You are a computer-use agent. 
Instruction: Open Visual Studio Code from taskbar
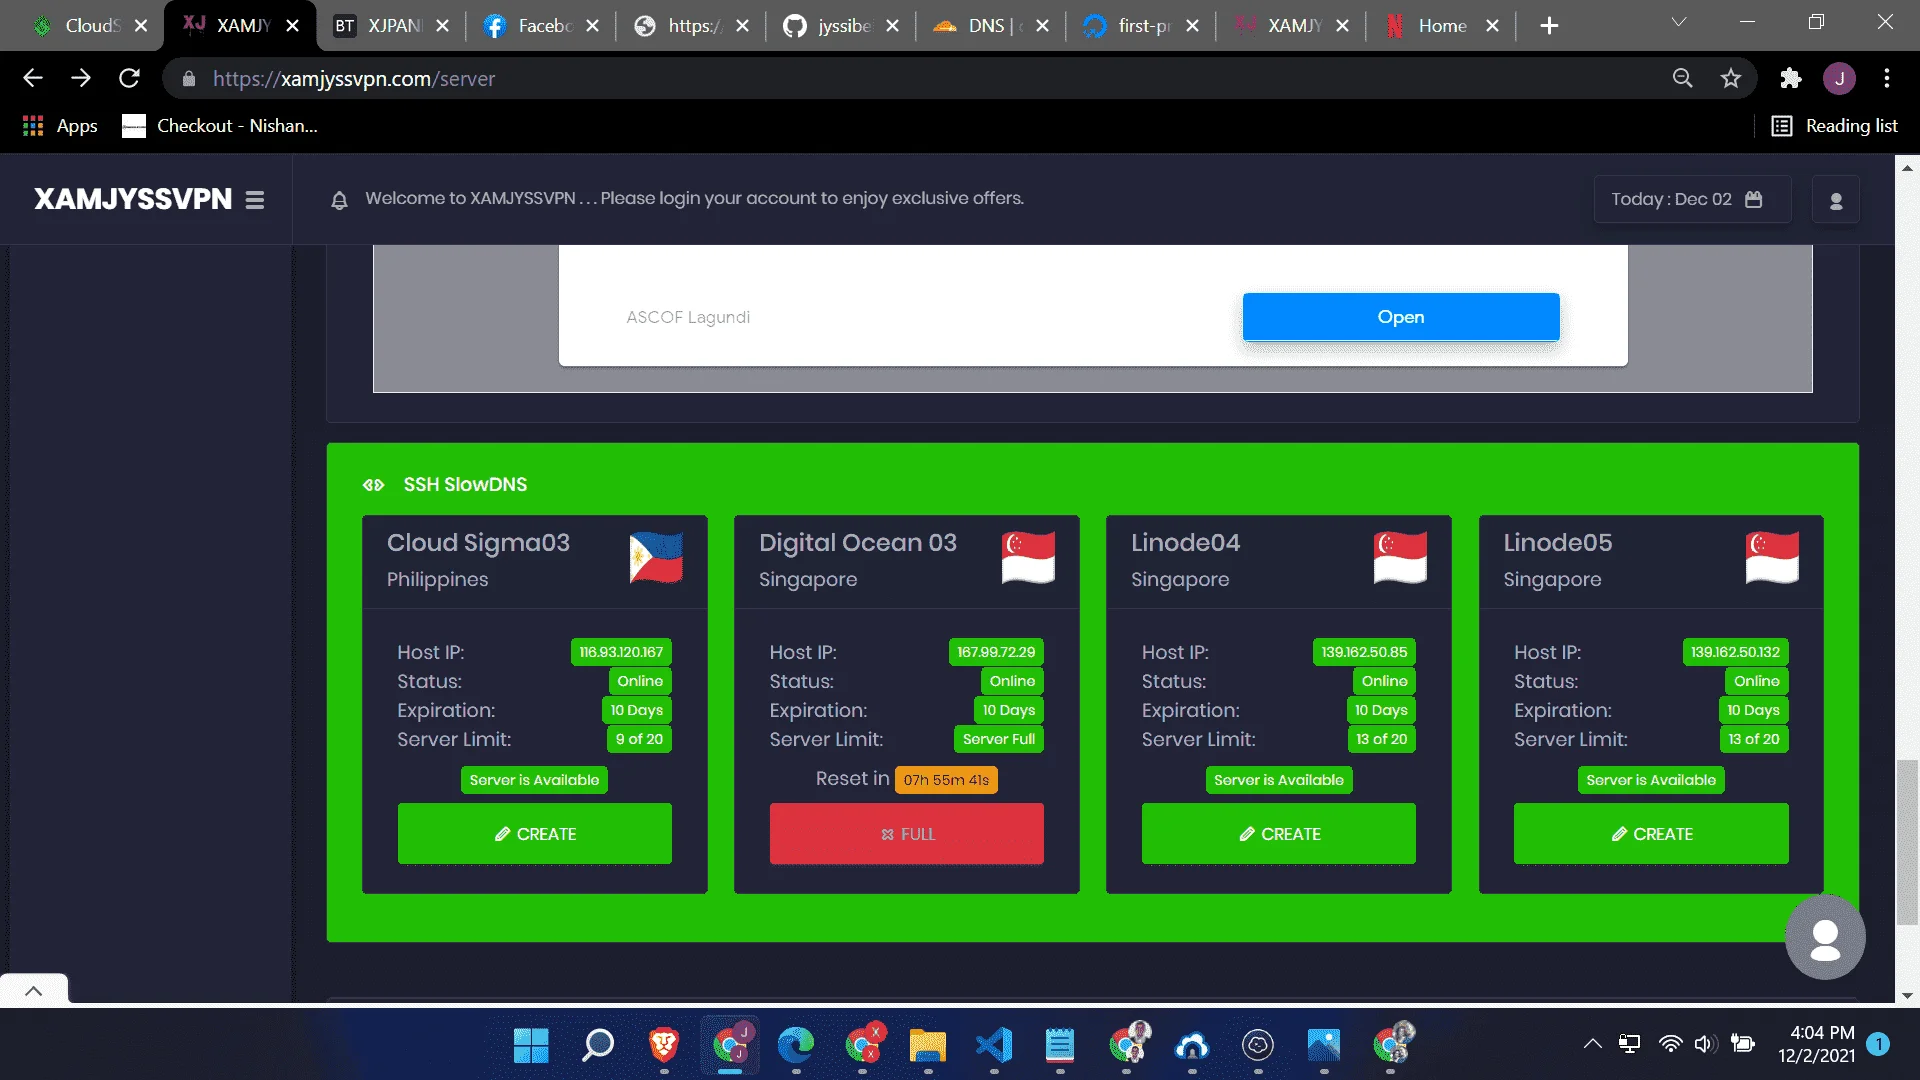[994, 1046]
